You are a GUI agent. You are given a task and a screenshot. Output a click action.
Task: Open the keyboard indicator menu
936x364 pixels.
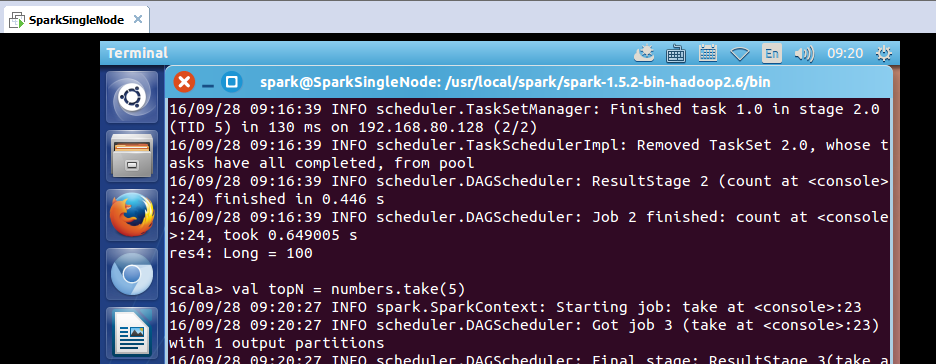[676, 54]
